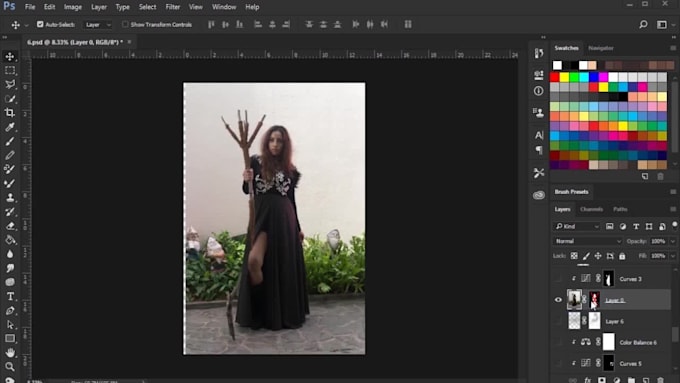Toggle the Auto-Select checkbox
This screenshot has width=680, height=383.
40,25
